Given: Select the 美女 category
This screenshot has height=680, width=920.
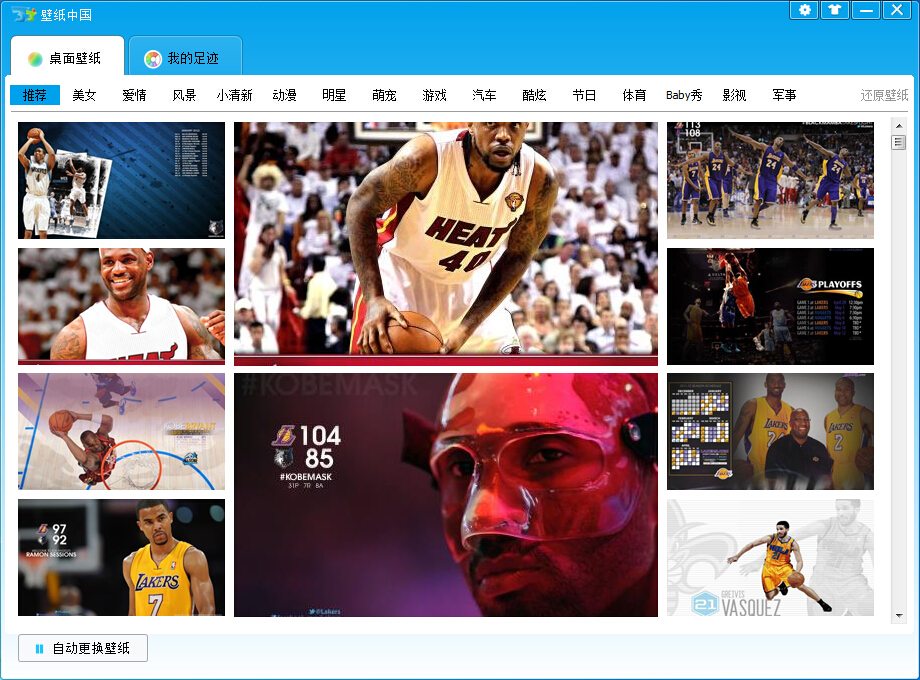Looking at the screenshot, I should pyautogui.click(x=84, y=95).
